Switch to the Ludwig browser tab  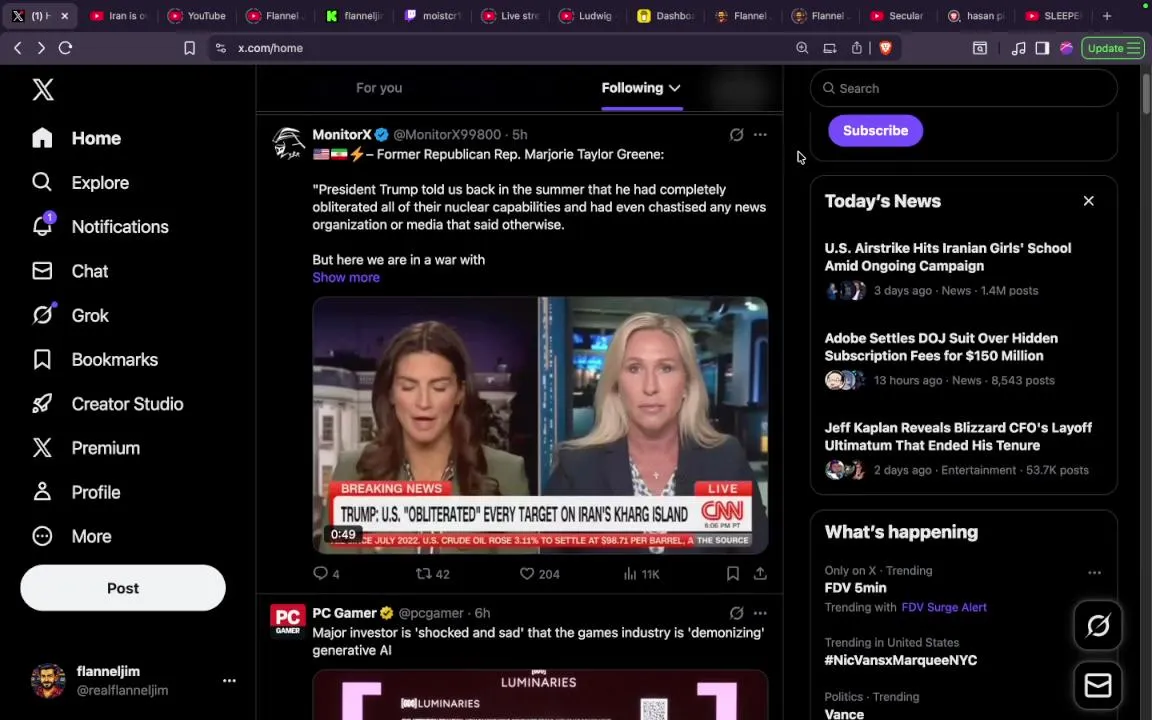click(x=586, y=15)
